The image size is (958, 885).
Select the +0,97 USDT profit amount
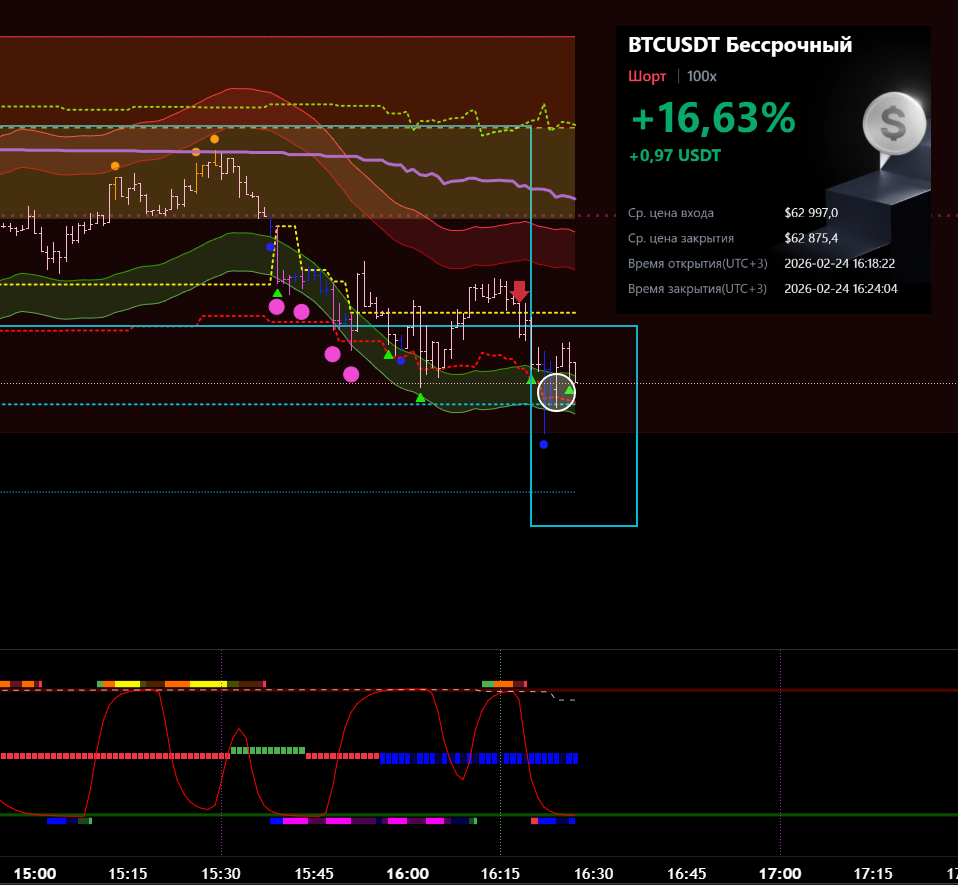(x=674, y=156)
